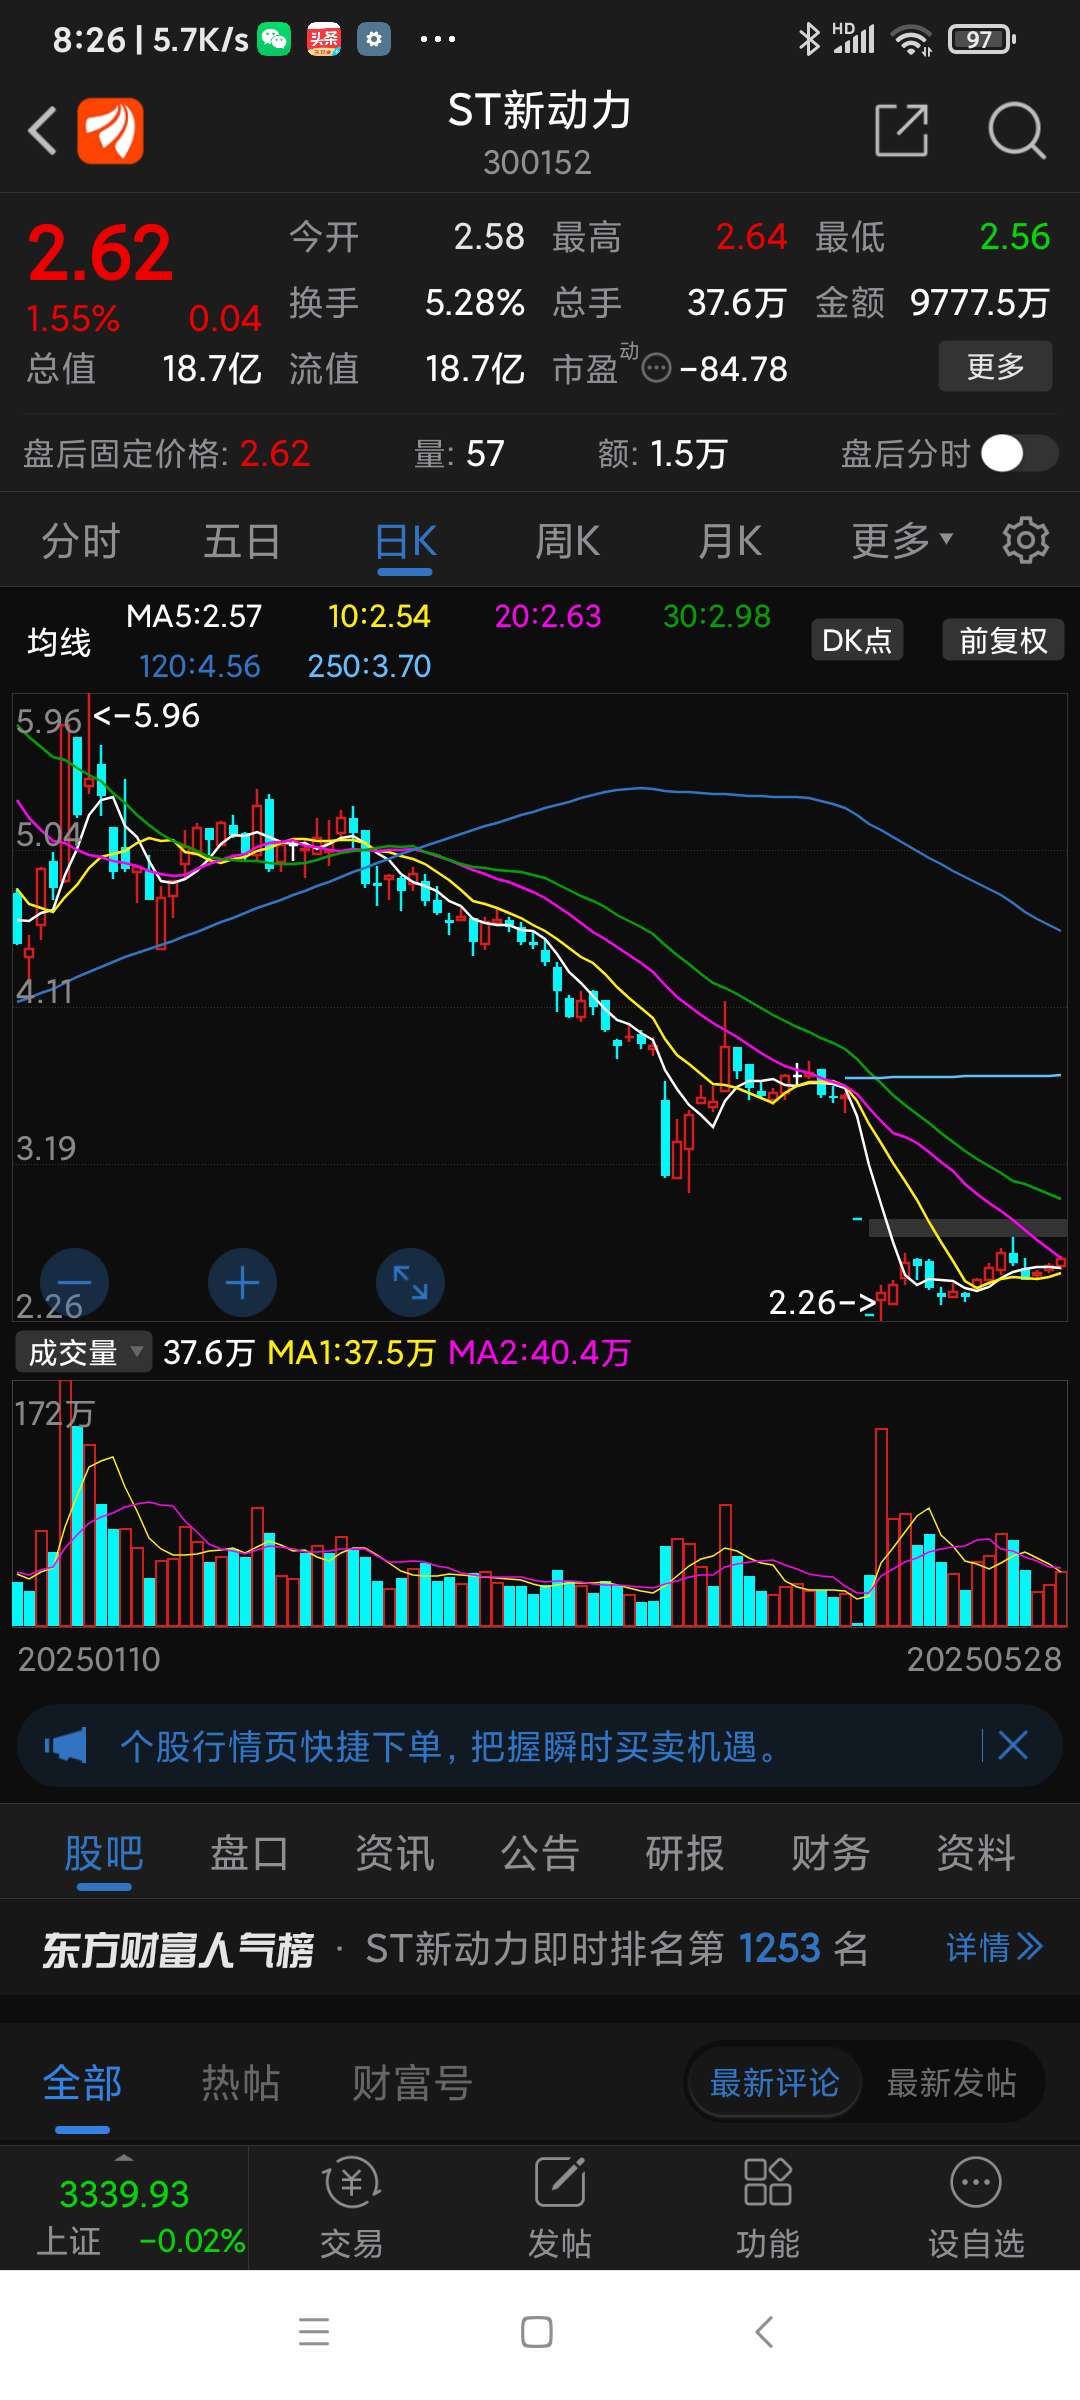
Task: Open the 股吧 tab
Action: [x=104, y=1853]
